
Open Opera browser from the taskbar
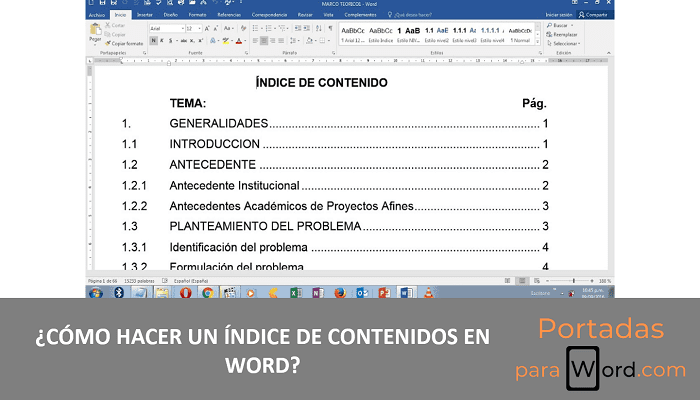(186, 293)
